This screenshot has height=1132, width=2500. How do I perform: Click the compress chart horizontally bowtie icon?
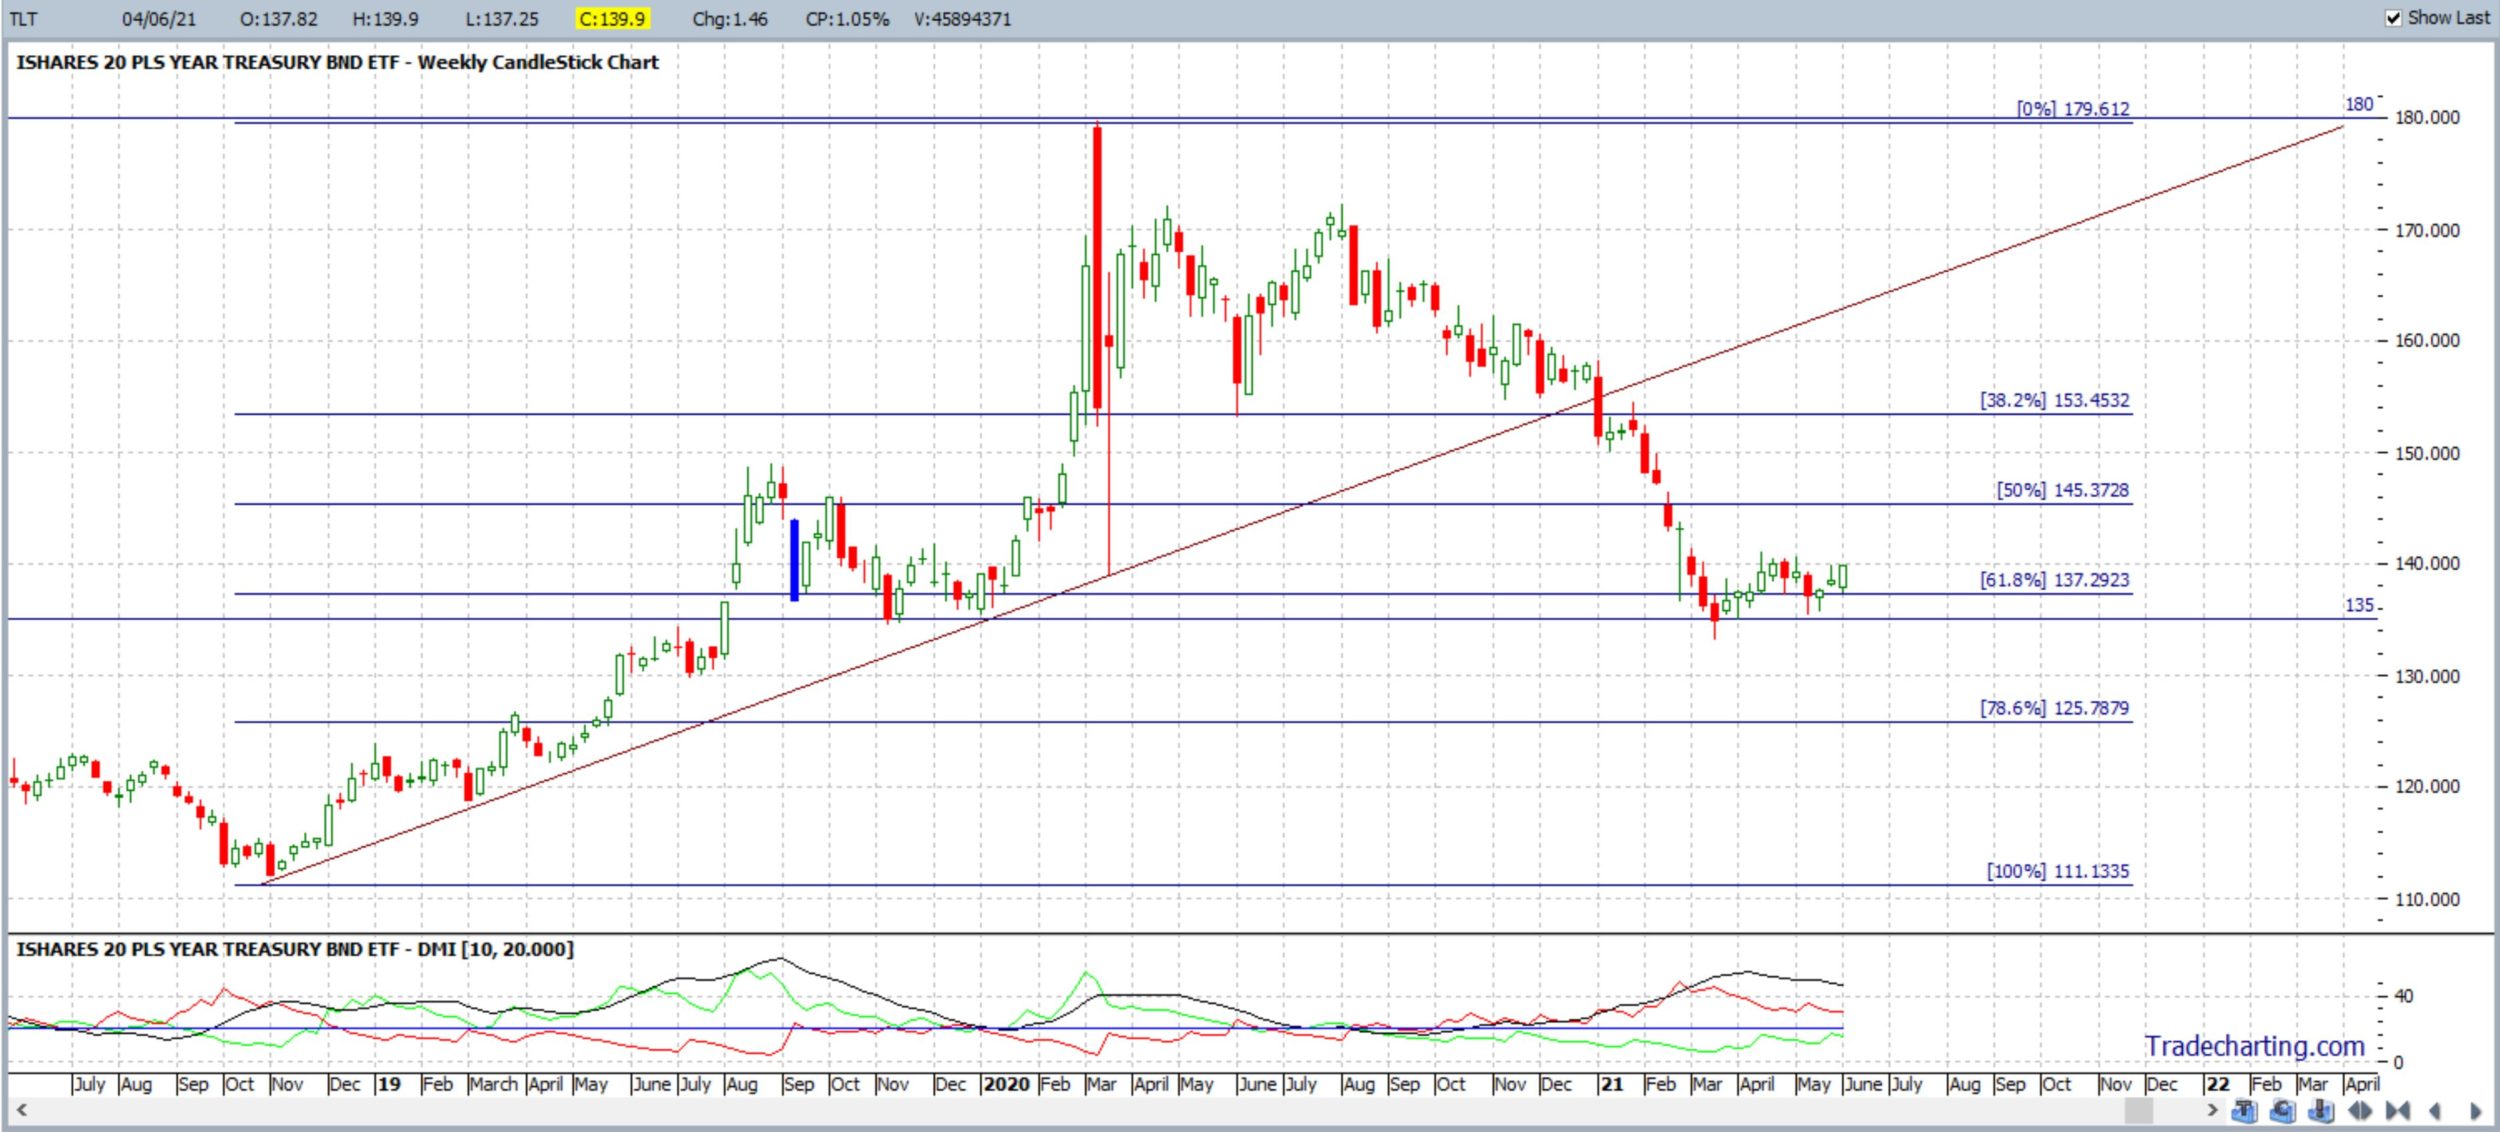click(2398, 1111)
